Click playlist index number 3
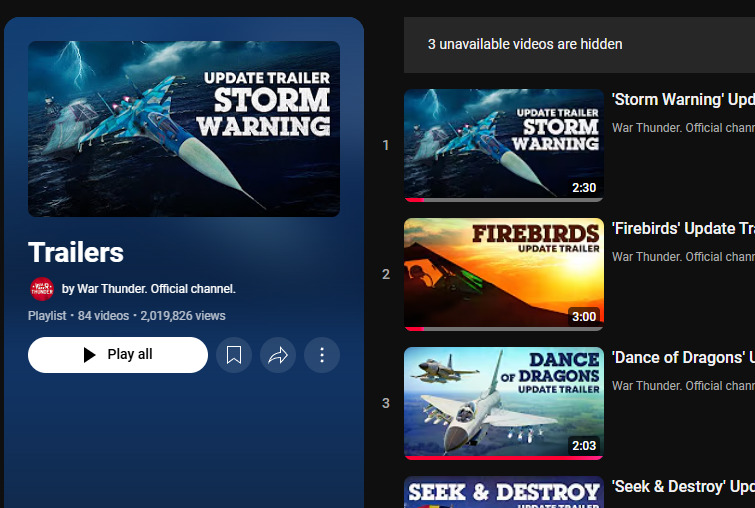This screenshot has height=508, width=755. tap(386, 404)
